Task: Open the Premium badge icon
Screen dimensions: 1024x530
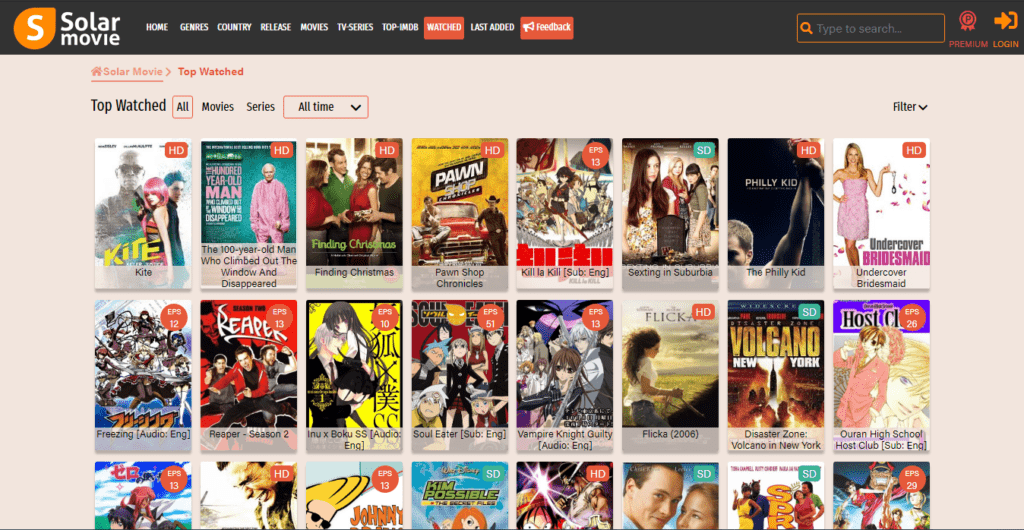Action: coord(968,22)
